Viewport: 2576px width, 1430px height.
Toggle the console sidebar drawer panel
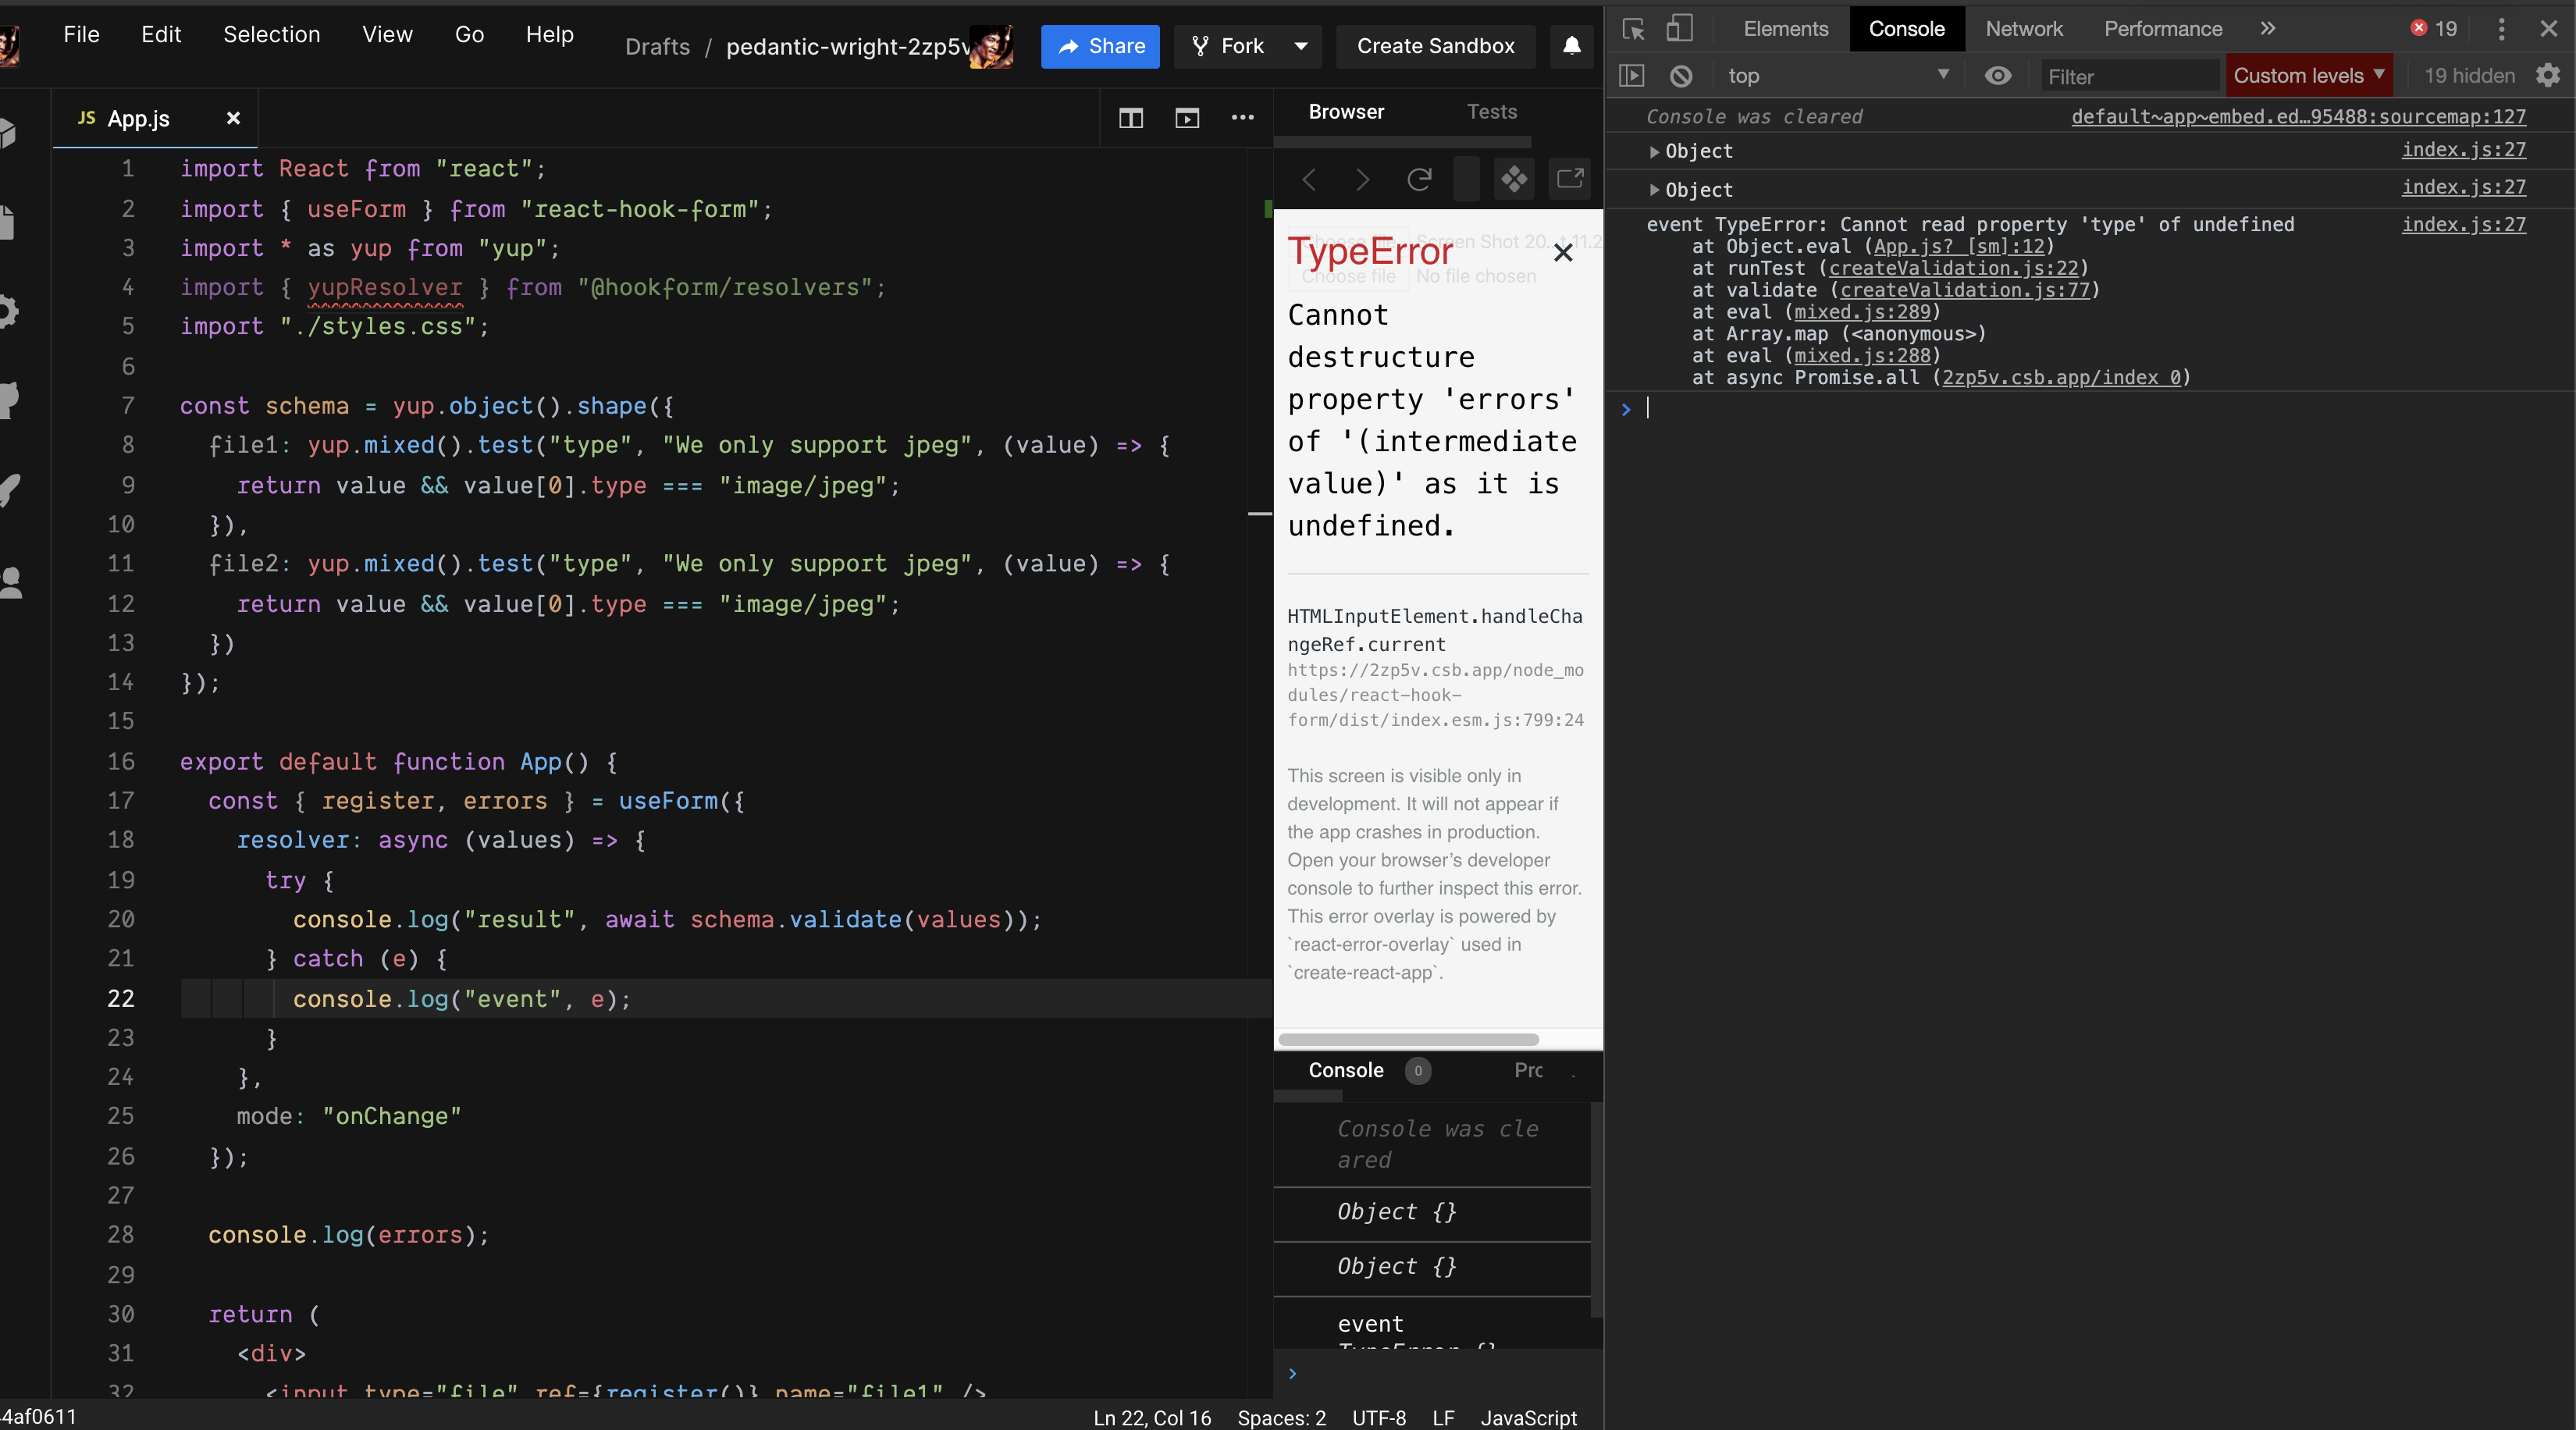(x=1632, y=75)
